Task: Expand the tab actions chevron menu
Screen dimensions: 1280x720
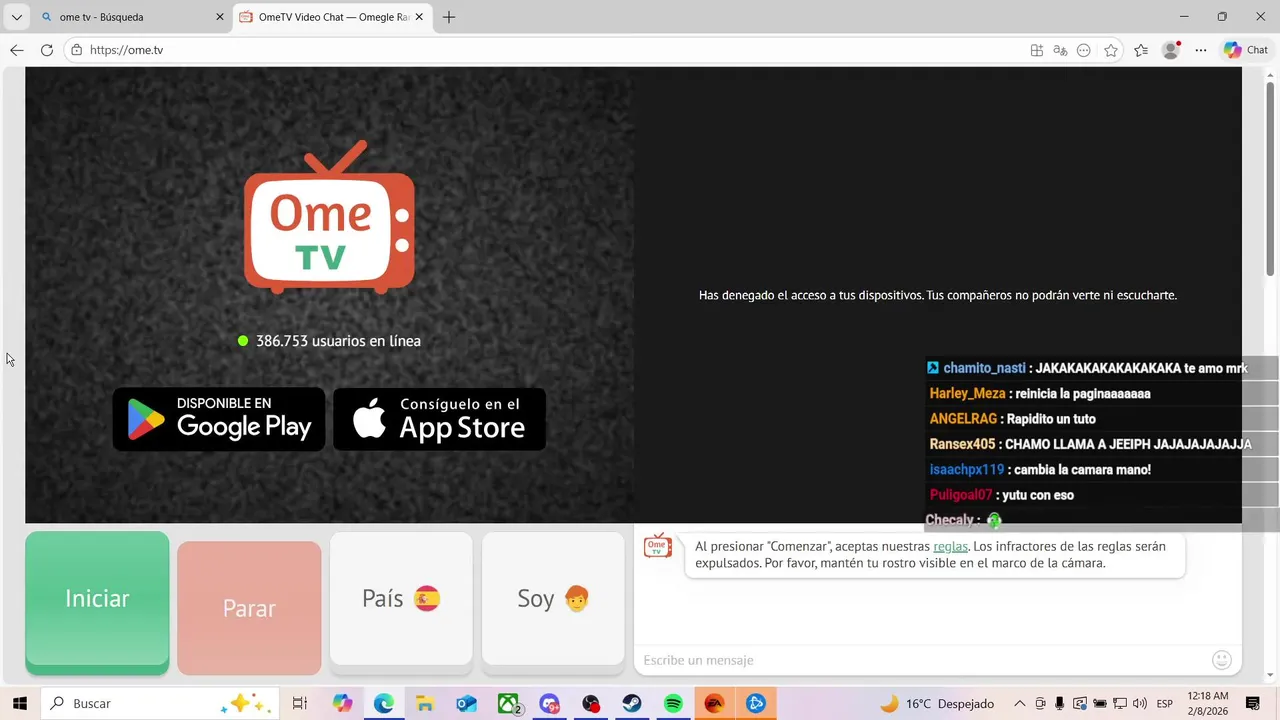Action: click(17, 17)
